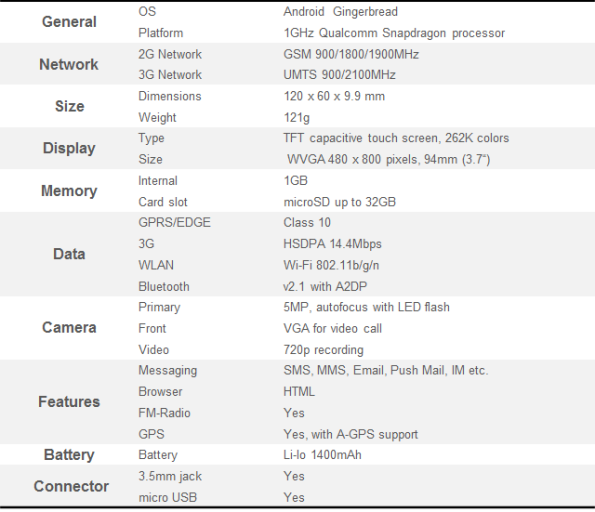Viewport: 595px width, 512px height.
Task: Select the 120 x 60 x 9.9 mm dimensions
Action: [x=334, y=96]
